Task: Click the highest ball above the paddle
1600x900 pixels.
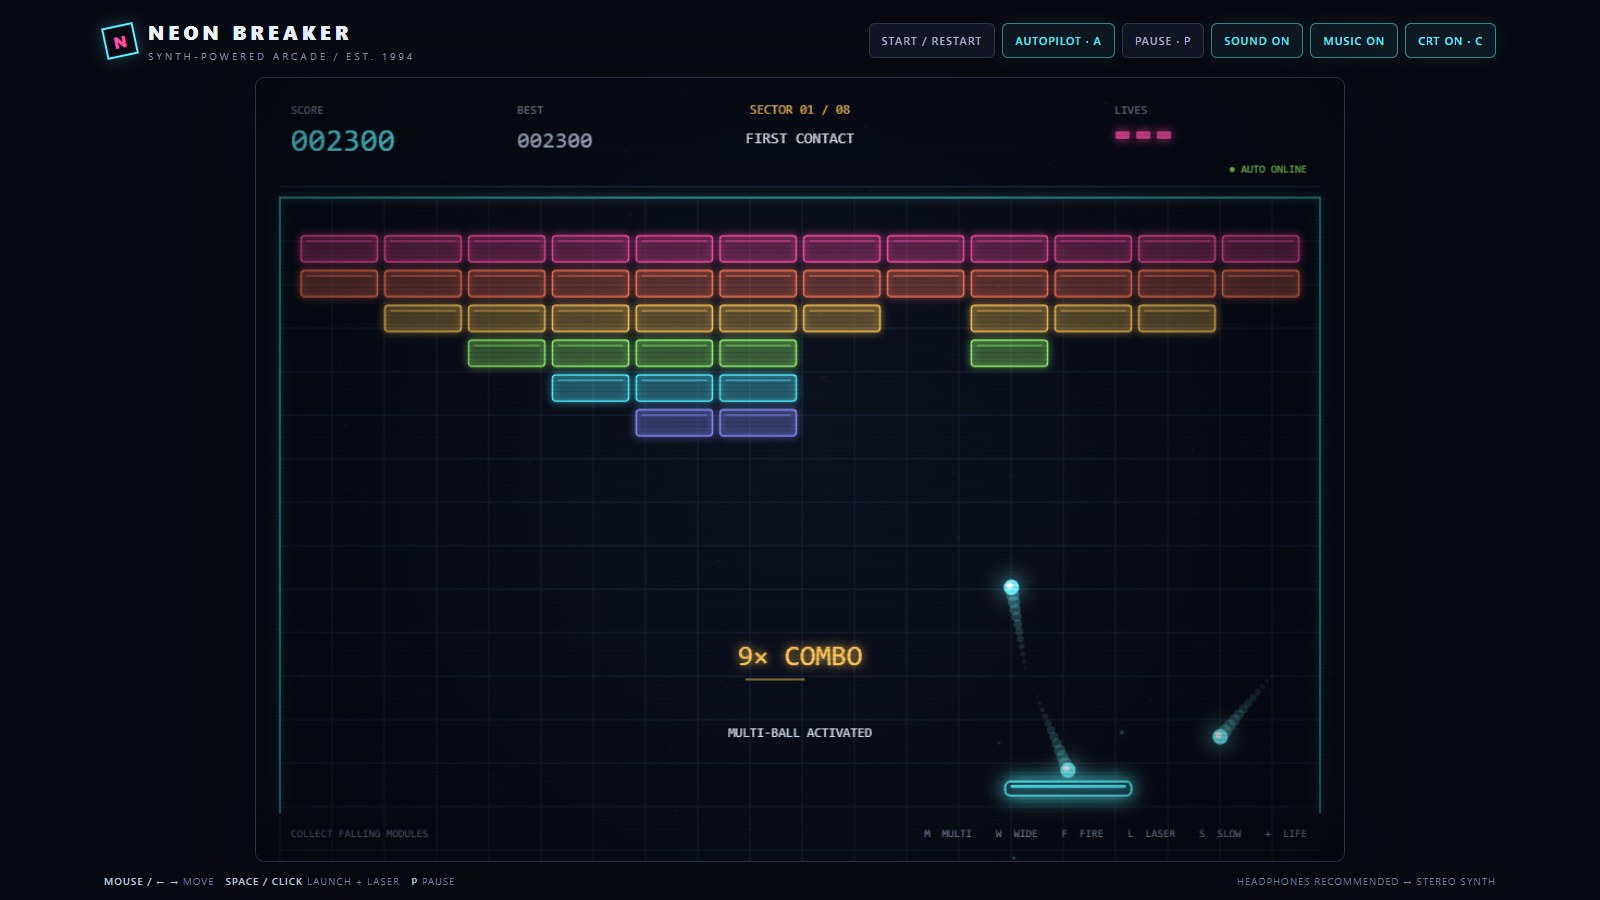Action: click(1011, 587)
